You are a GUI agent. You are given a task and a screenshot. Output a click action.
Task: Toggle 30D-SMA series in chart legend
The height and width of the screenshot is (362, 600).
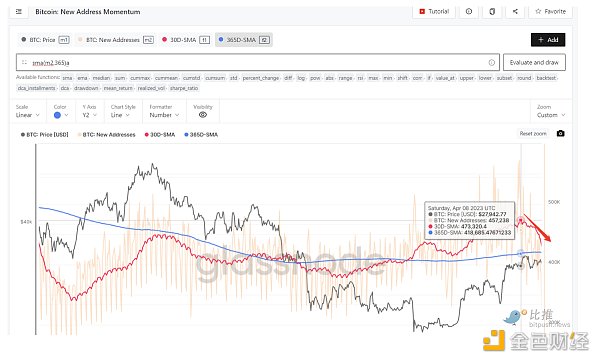(160, 135)
